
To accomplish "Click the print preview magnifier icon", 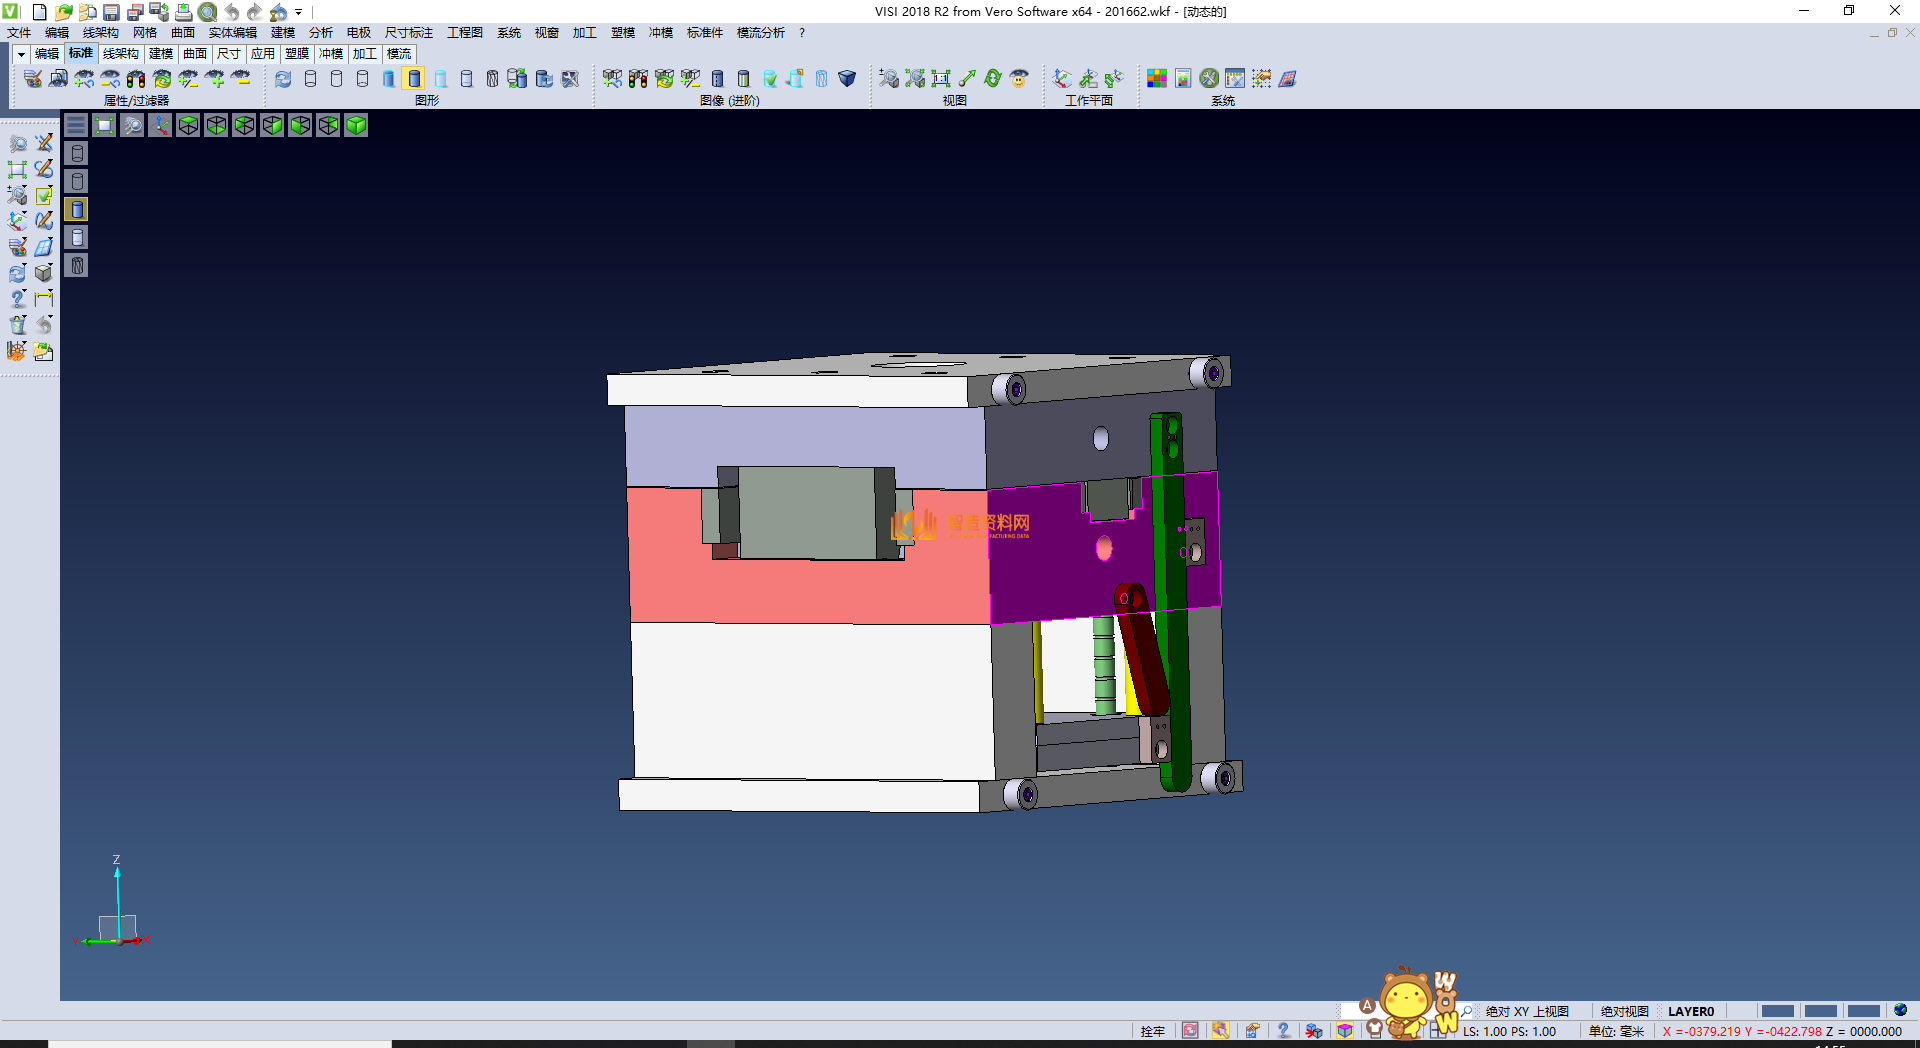I will tap(207, 12).
